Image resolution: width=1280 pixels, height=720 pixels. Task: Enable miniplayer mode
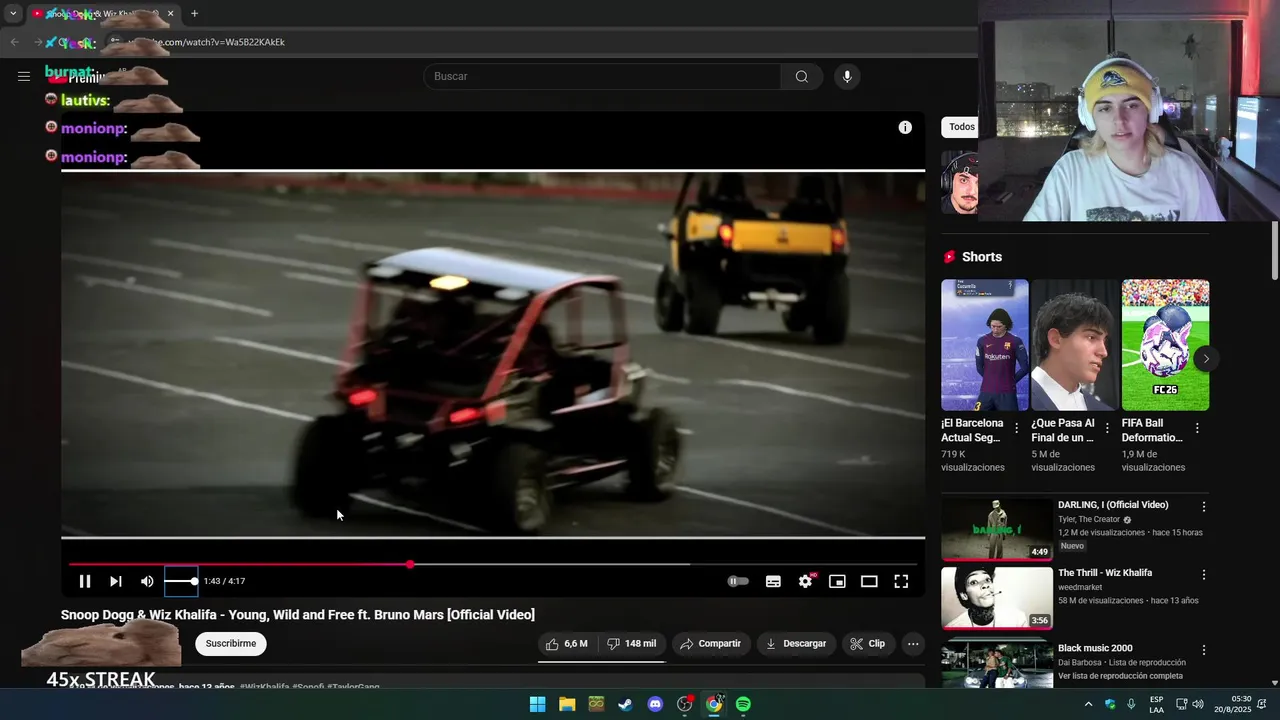pos(837,581)
